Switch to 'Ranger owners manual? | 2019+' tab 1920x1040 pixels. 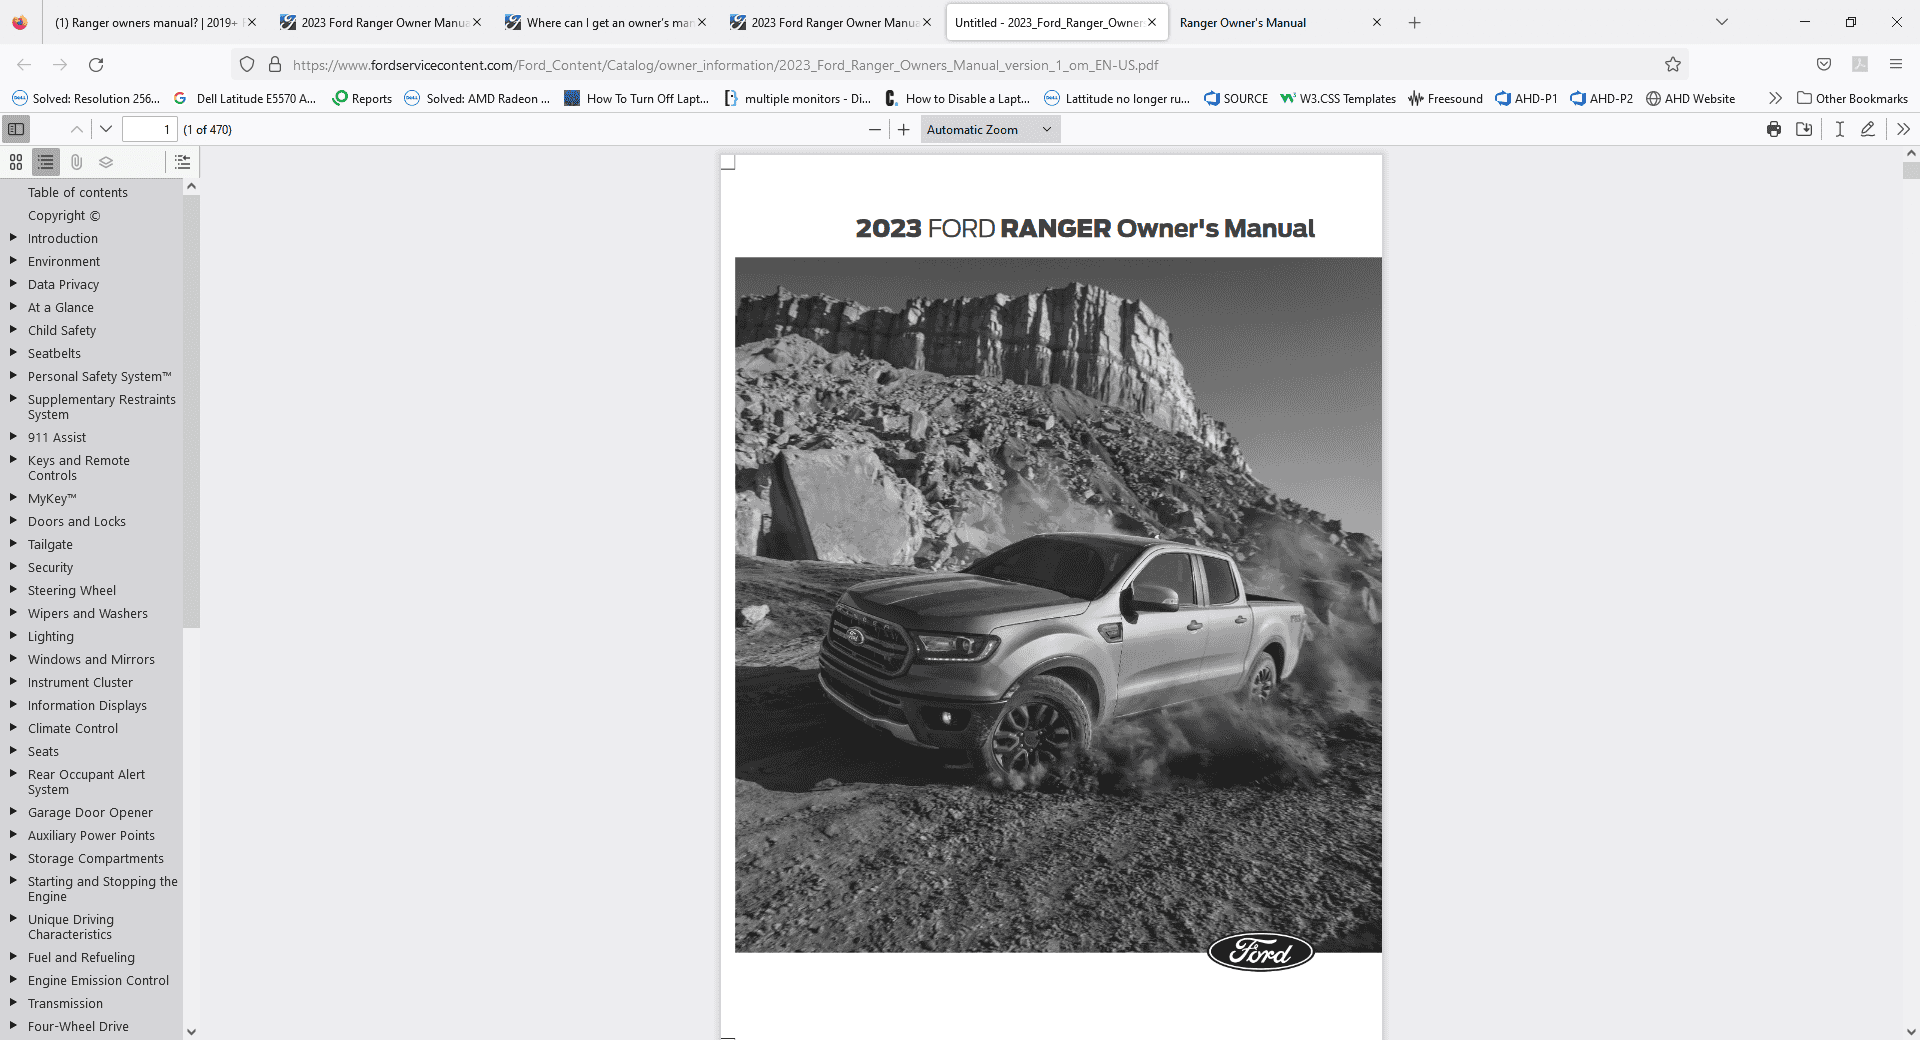coord(144,22)
